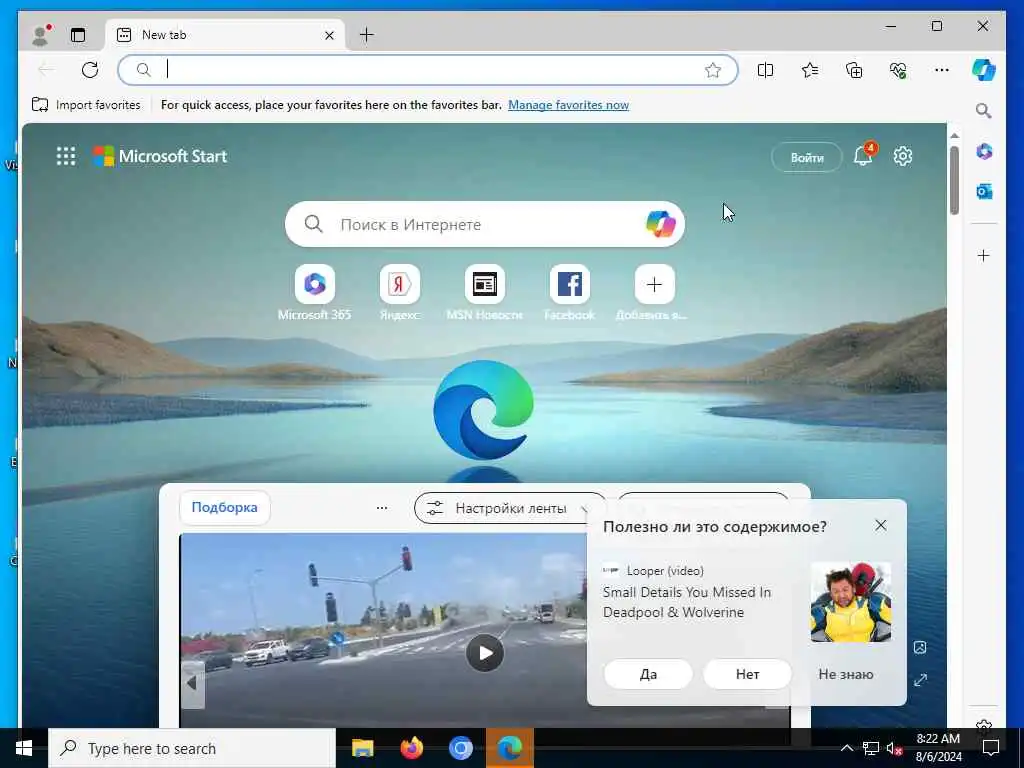Click the Войти sign-in button

[807, 157]
